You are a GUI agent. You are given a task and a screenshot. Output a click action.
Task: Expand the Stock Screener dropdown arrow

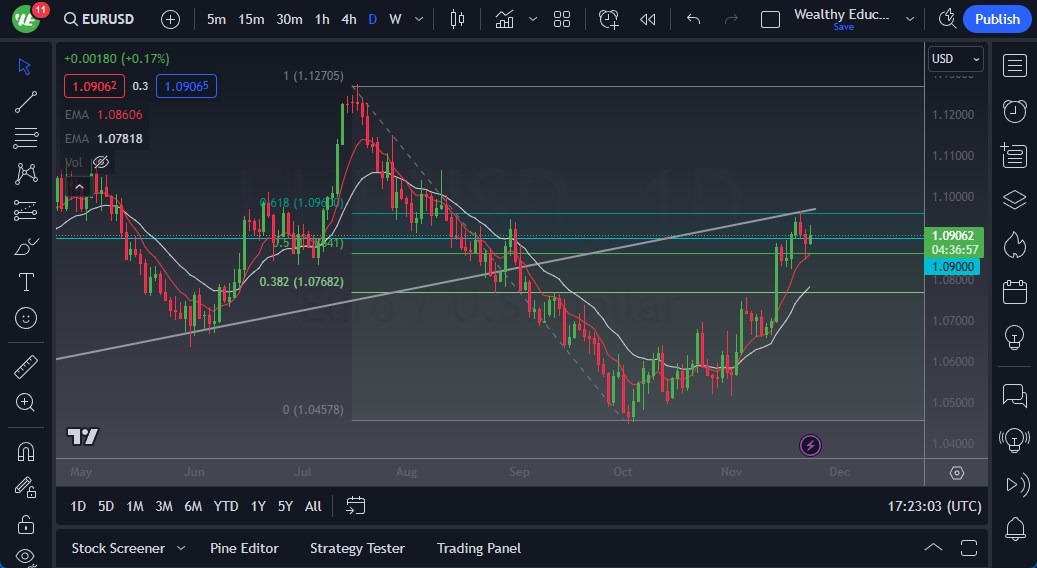click(181, 548)
